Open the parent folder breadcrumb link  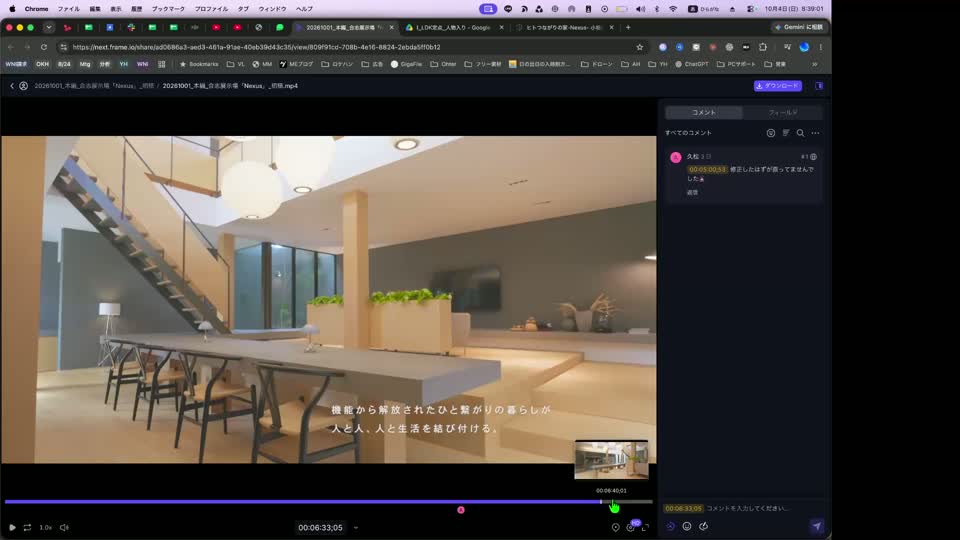click(x=94, y=86)
